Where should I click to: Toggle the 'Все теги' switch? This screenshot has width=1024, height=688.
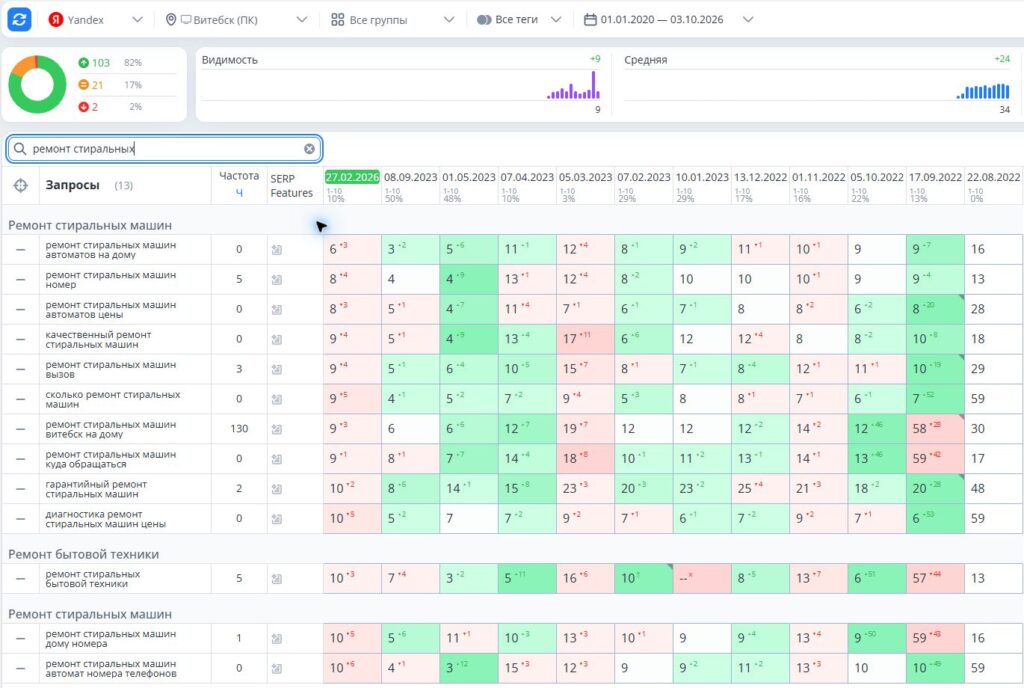point(484,20)
